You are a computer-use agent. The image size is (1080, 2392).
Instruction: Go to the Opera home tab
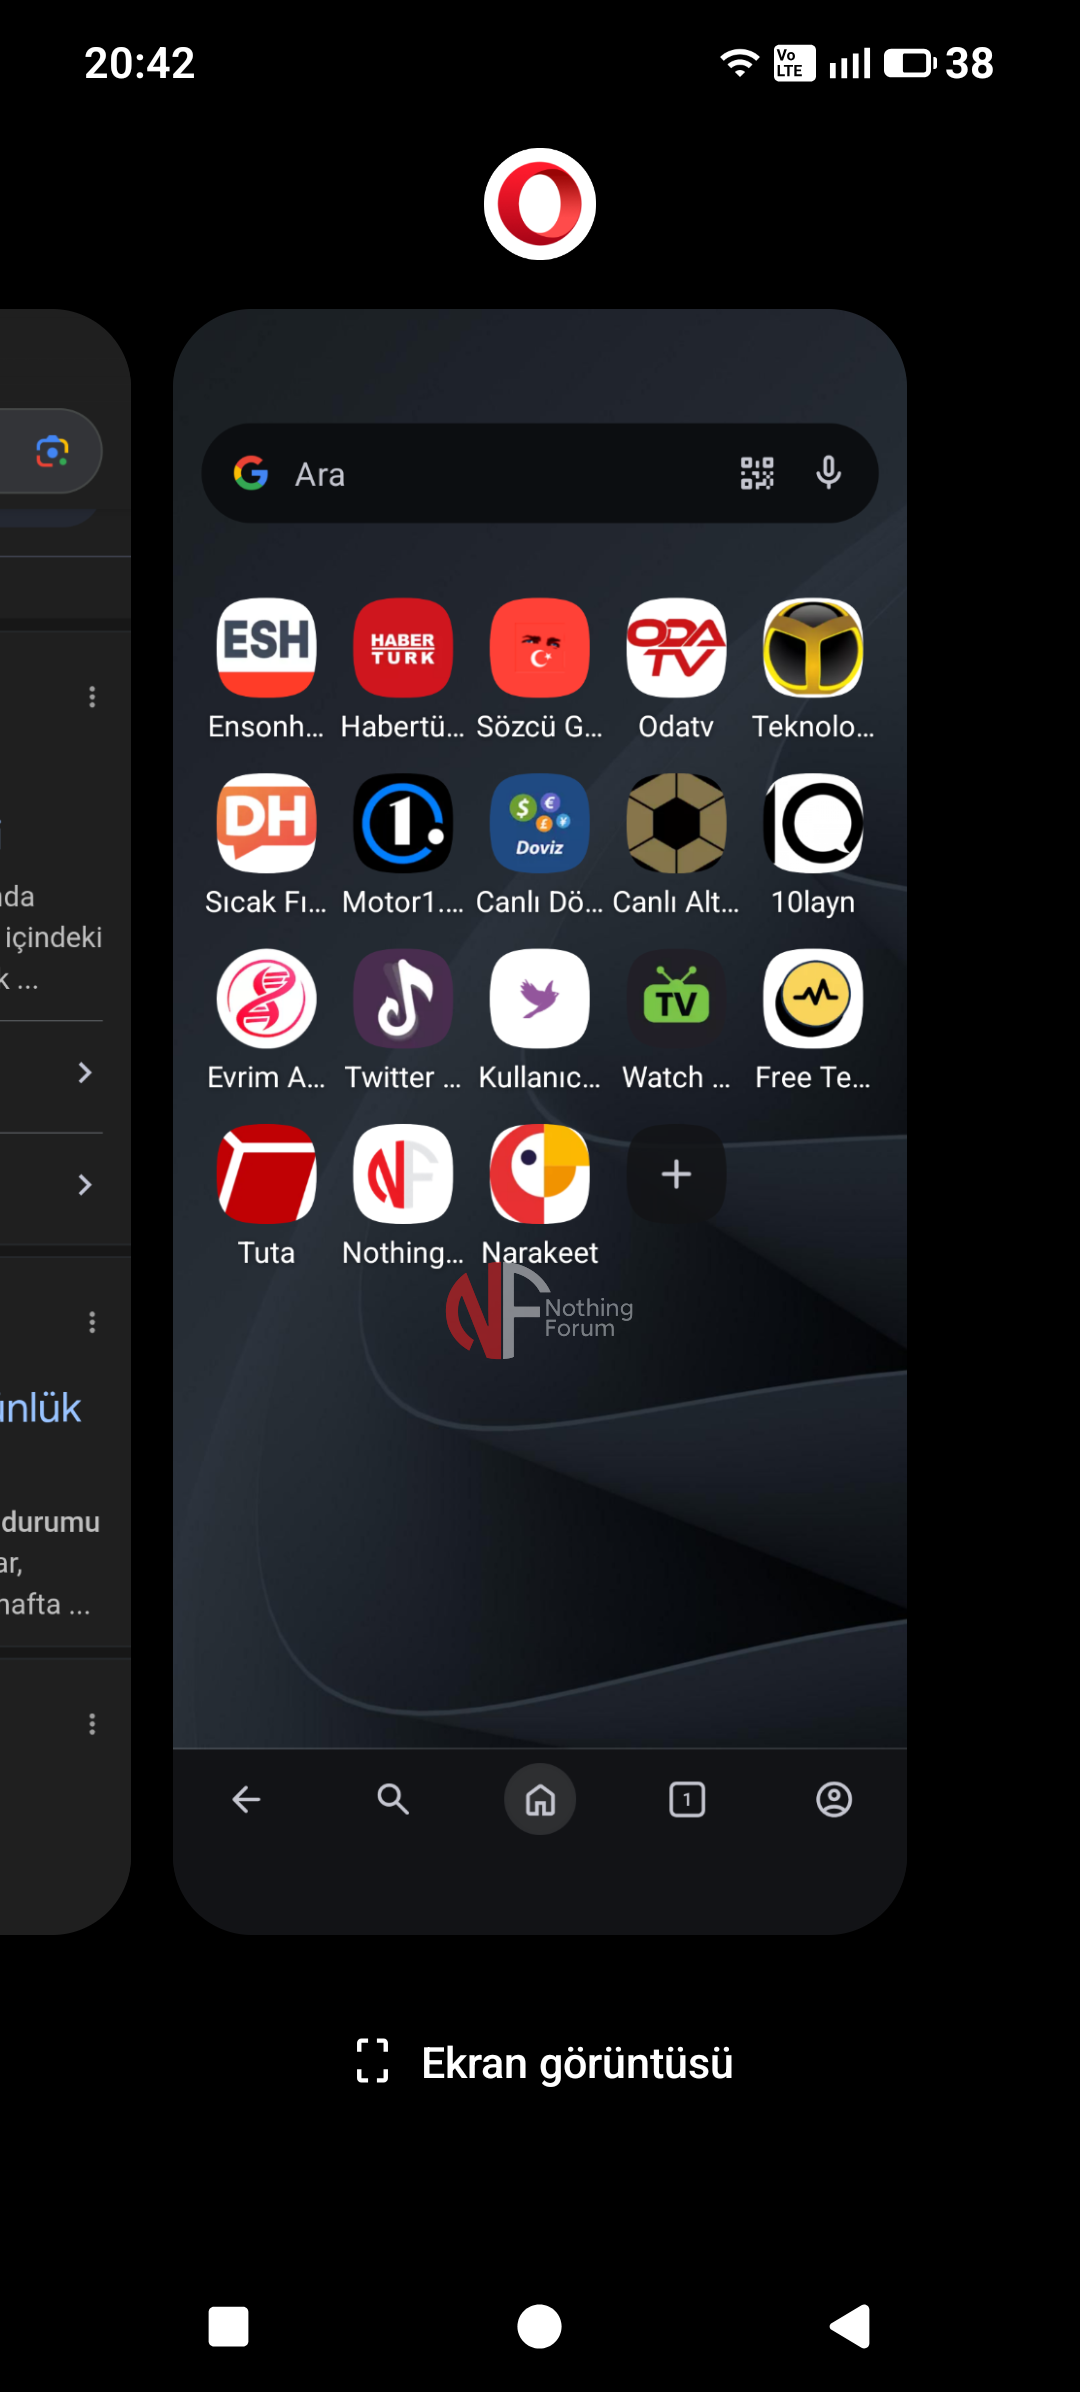pyautogui.click(x=540, y=1800)
